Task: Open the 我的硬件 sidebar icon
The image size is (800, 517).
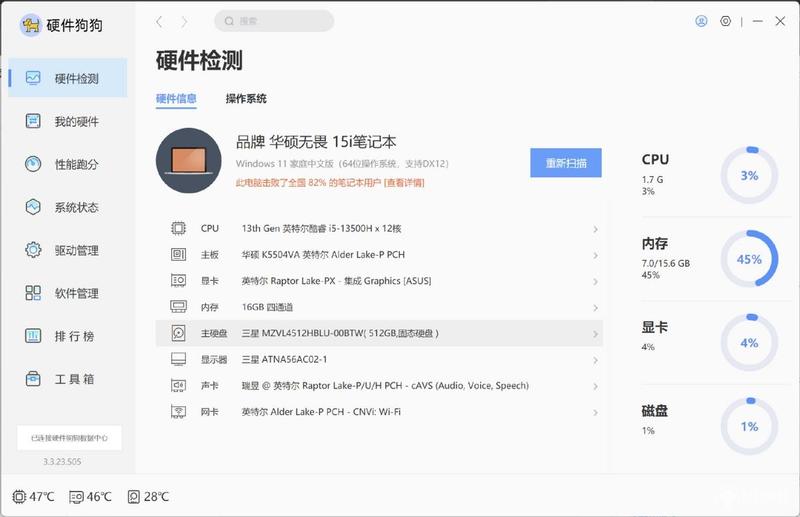Action: (33, 121)
